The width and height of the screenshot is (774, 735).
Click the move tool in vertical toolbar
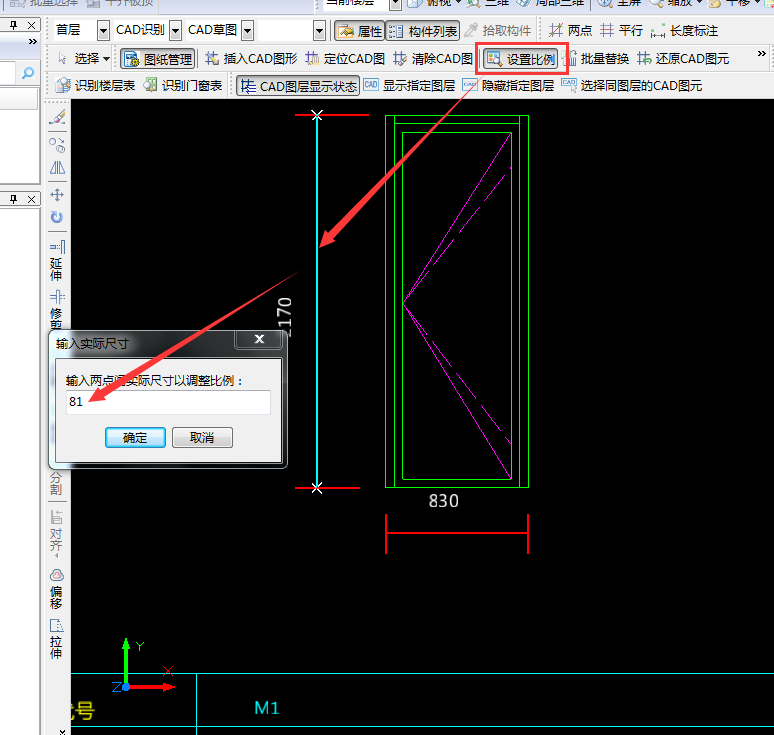[x=57, y=195]
